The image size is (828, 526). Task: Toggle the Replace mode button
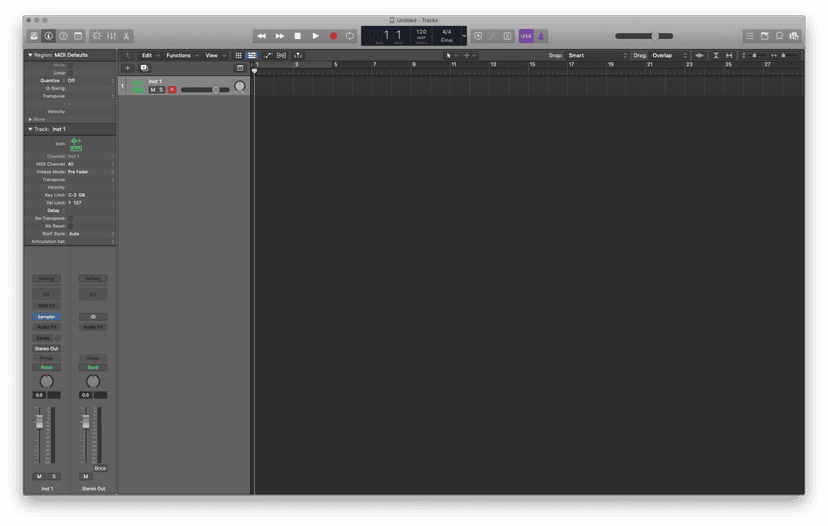tap(478, 36)
